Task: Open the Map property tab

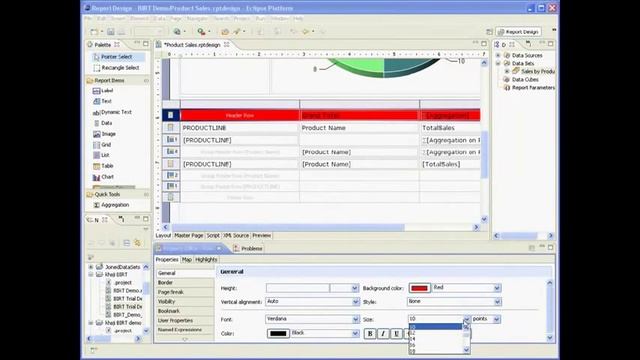Action: tap(187, 260)
